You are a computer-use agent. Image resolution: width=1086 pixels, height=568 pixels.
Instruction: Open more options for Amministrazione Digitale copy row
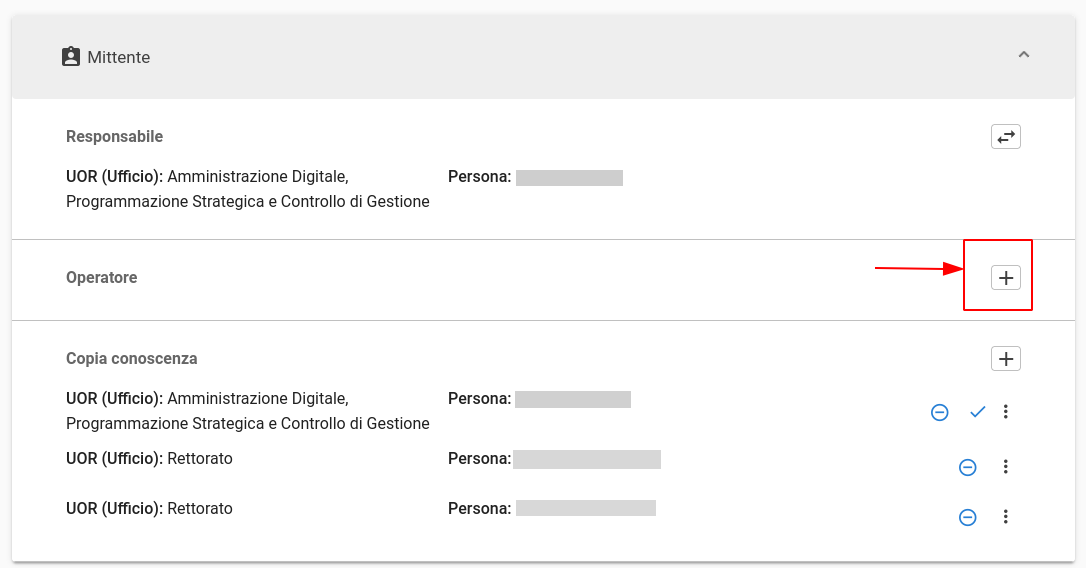pyautogui.click(x=1006, y=412)
